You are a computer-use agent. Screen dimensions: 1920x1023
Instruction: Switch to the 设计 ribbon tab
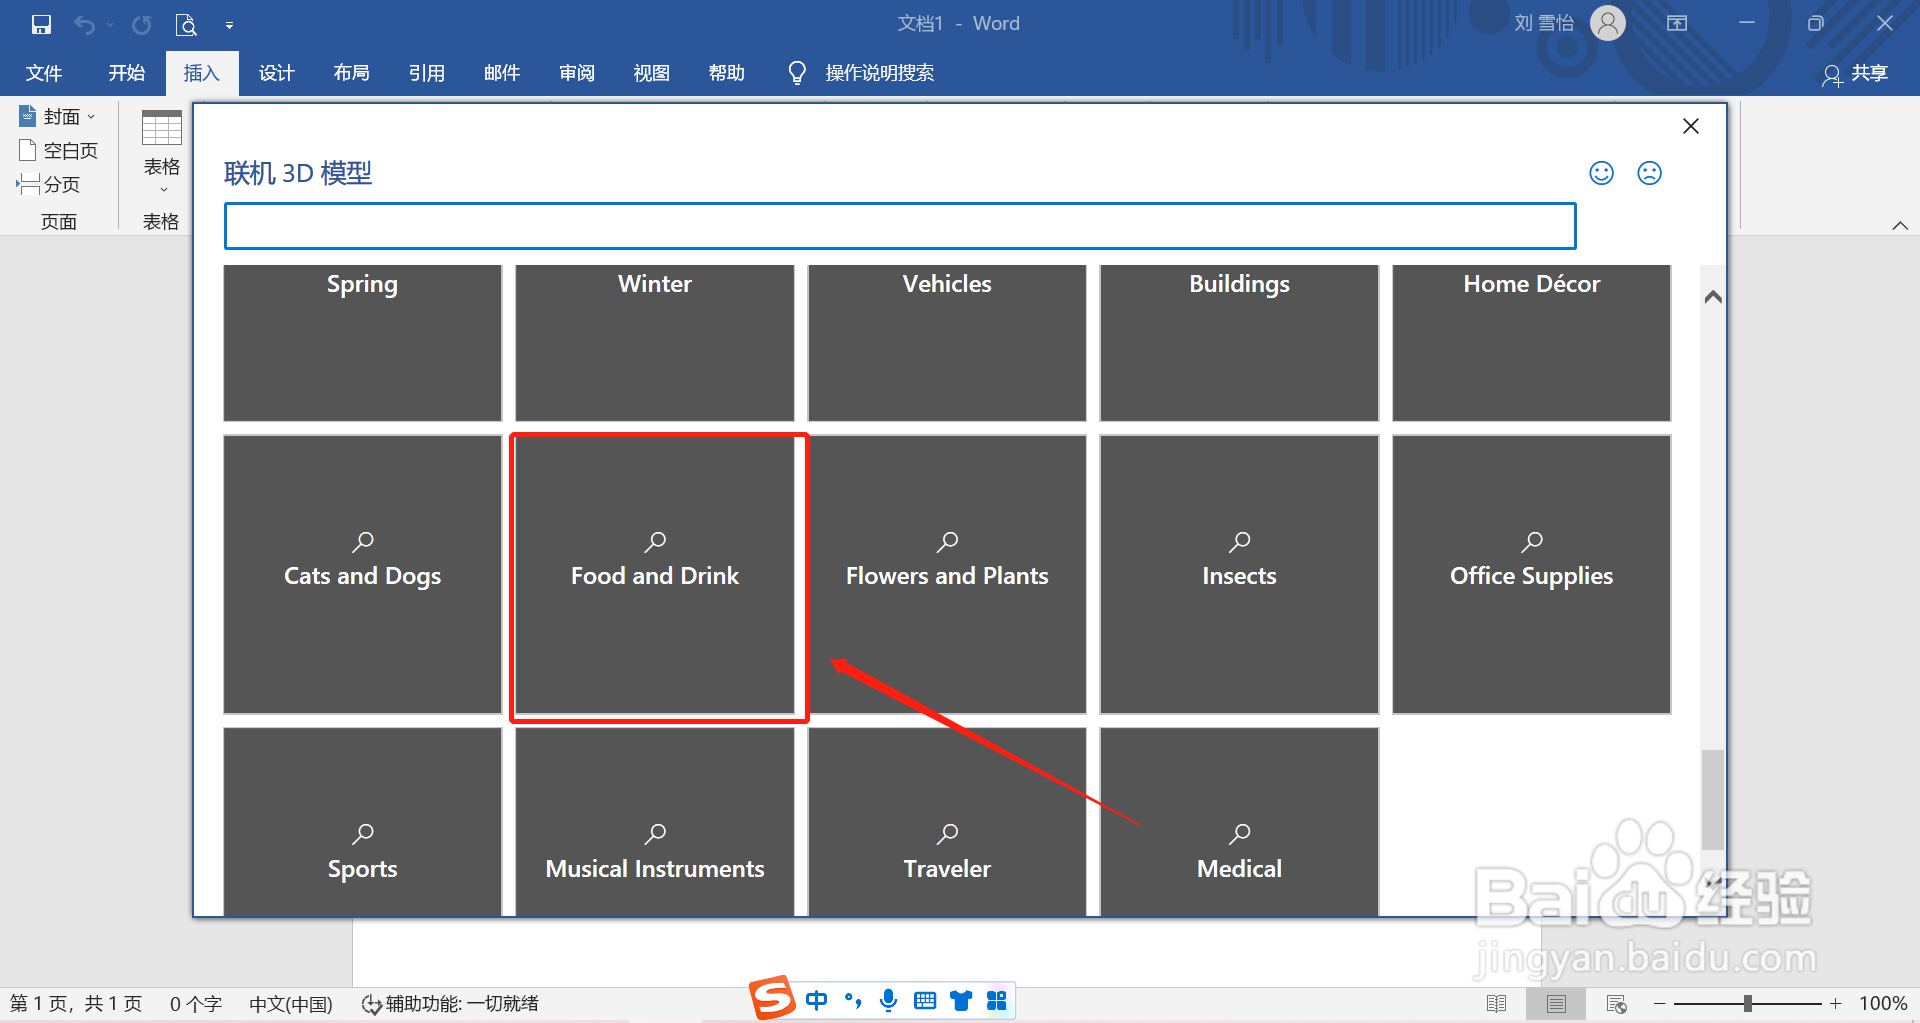click(277, 72)
